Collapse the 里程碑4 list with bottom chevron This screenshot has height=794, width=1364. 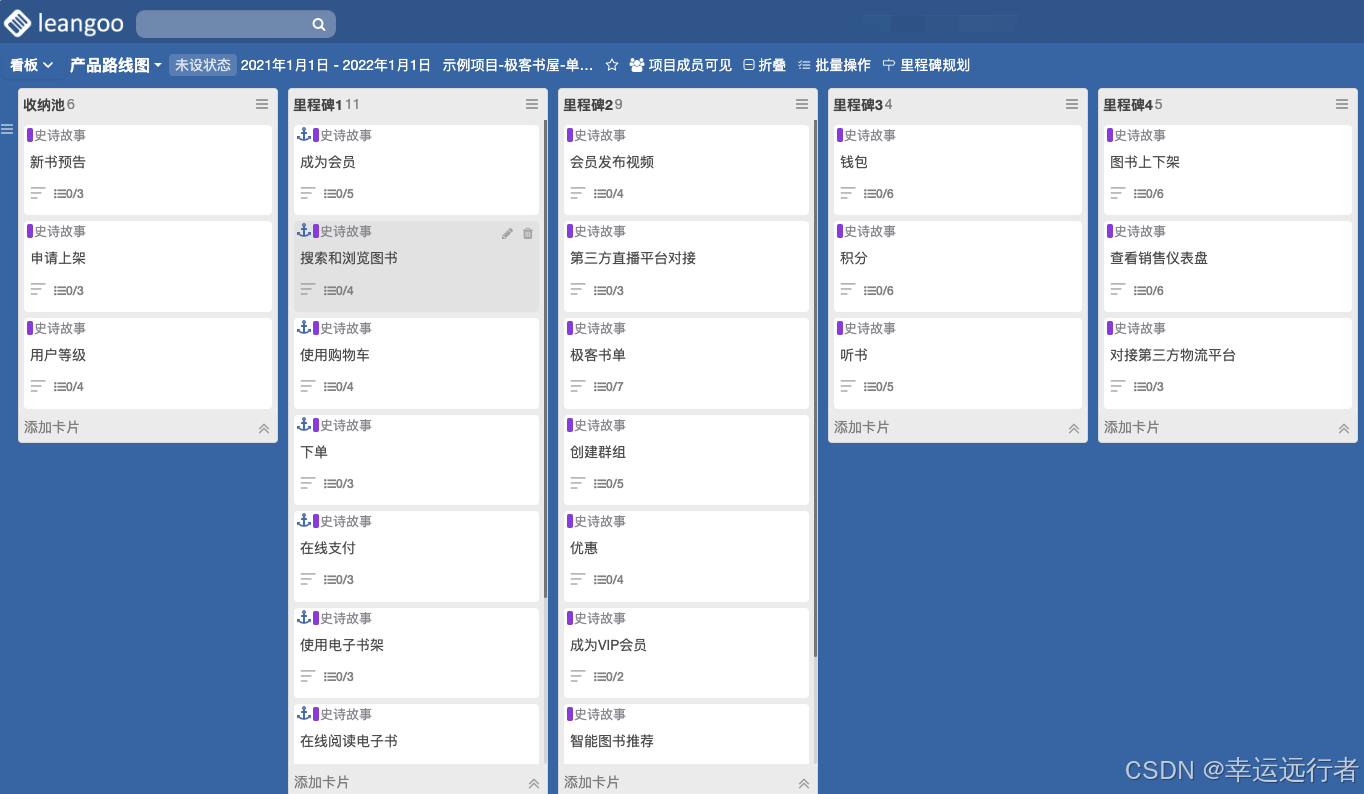(x=1344, y=428)
